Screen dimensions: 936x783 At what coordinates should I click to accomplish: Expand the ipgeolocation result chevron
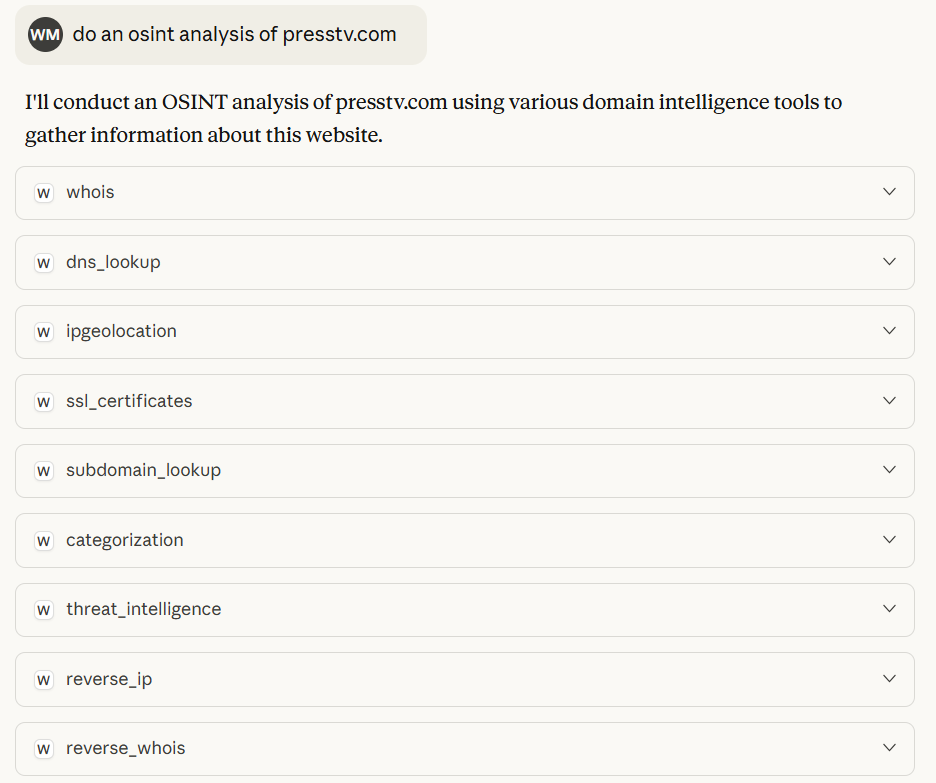(x=889, y=331)
